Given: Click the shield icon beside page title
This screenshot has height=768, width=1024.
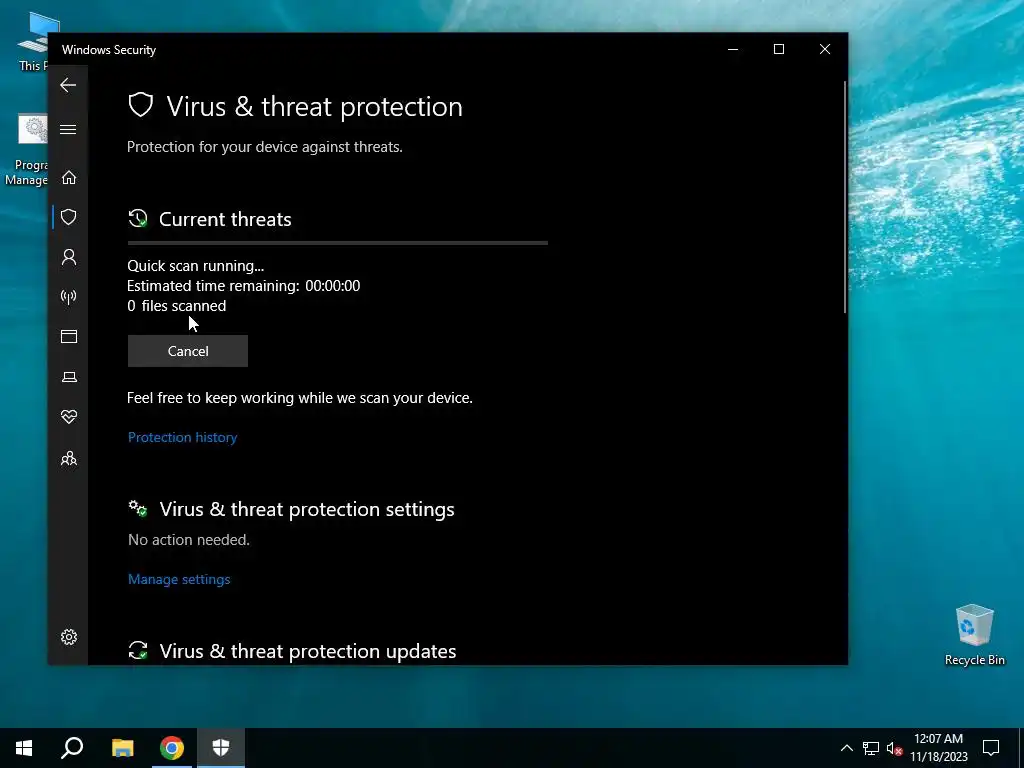Looking at the screenshot, I should (x=140, y=105).
